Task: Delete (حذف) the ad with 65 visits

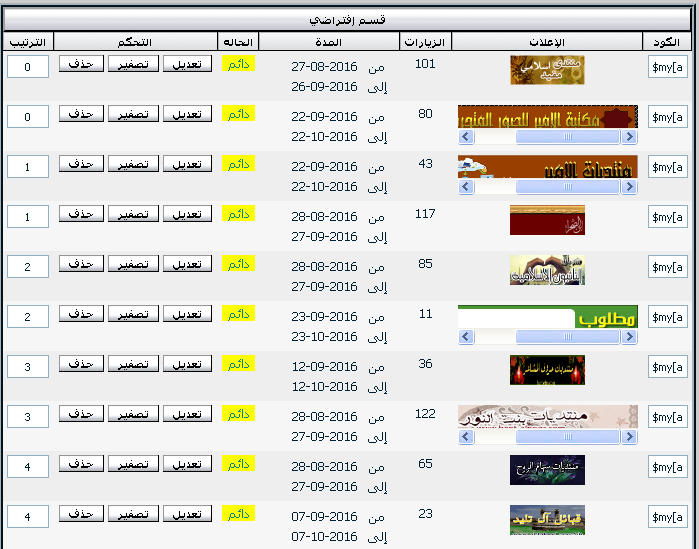Action: coord(81,463)
